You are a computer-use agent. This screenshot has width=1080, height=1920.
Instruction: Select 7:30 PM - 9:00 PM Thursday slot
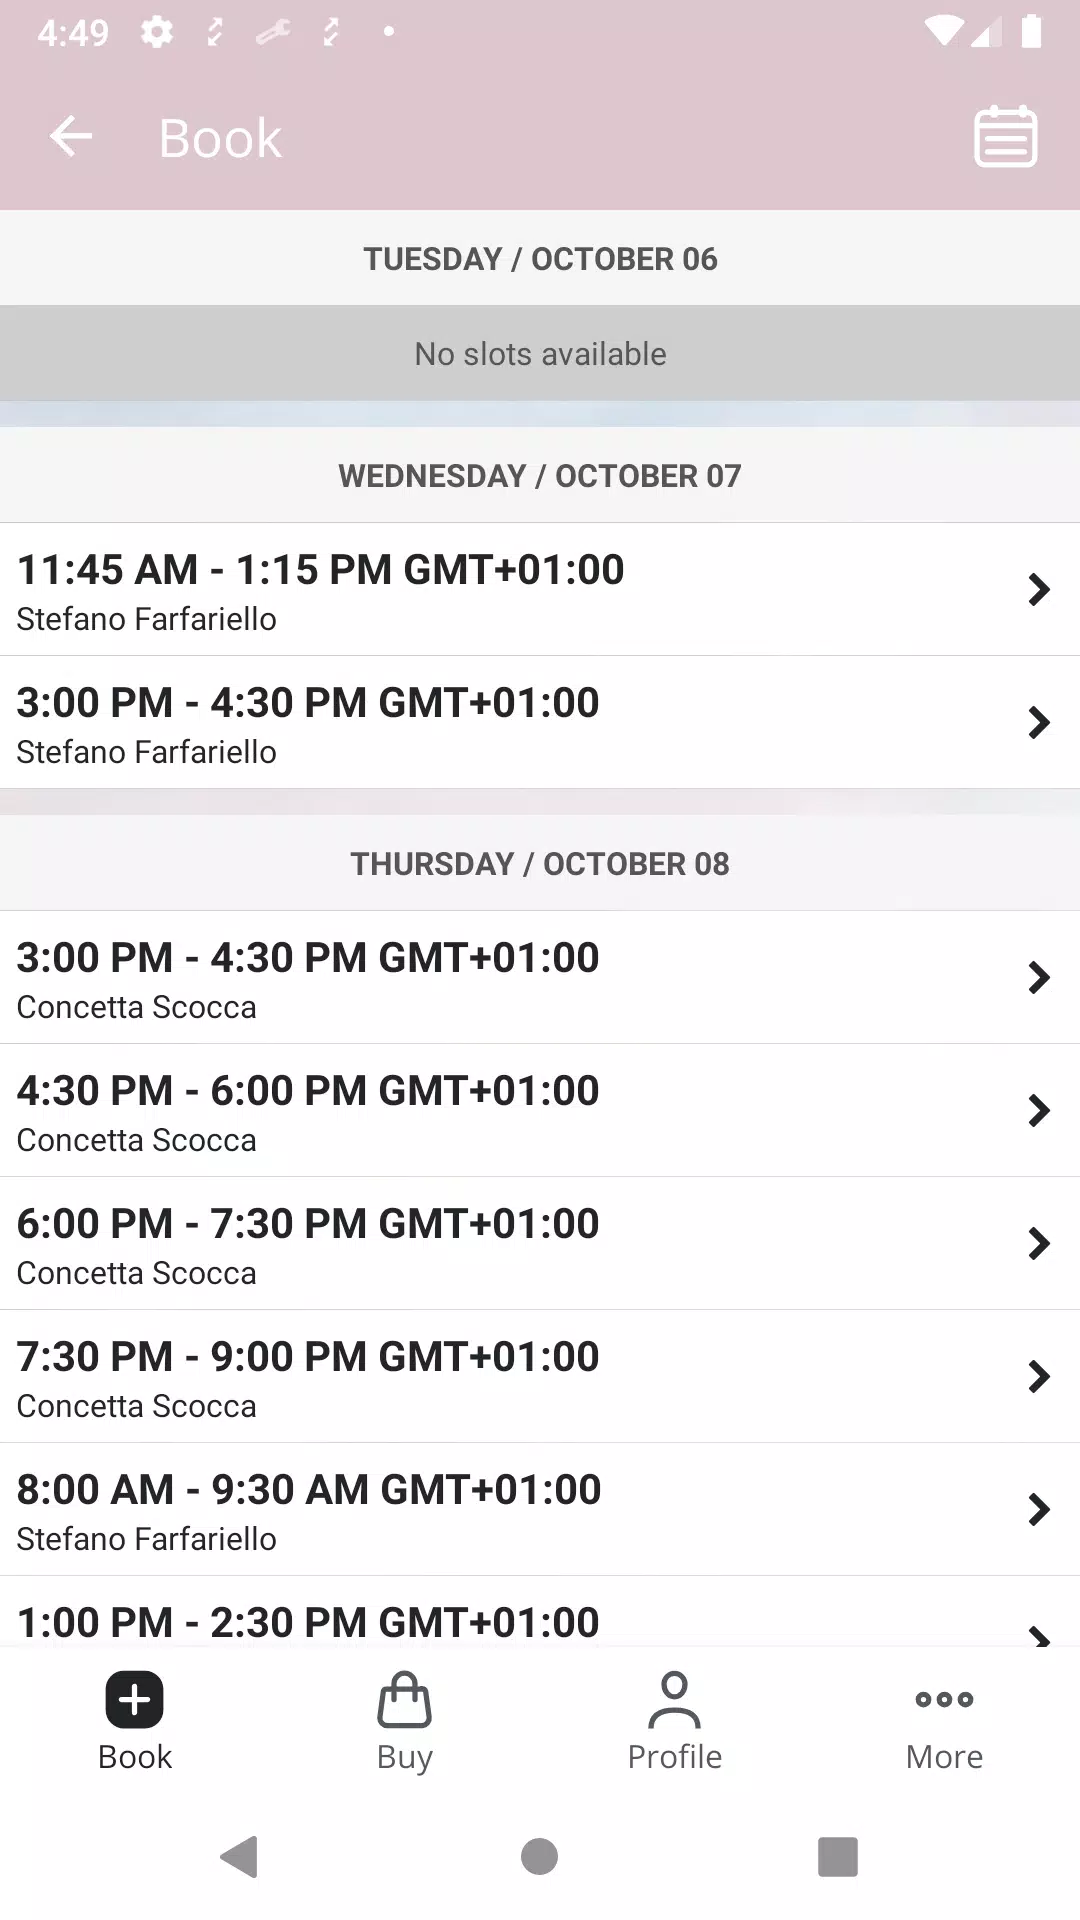coord(540,1376)
